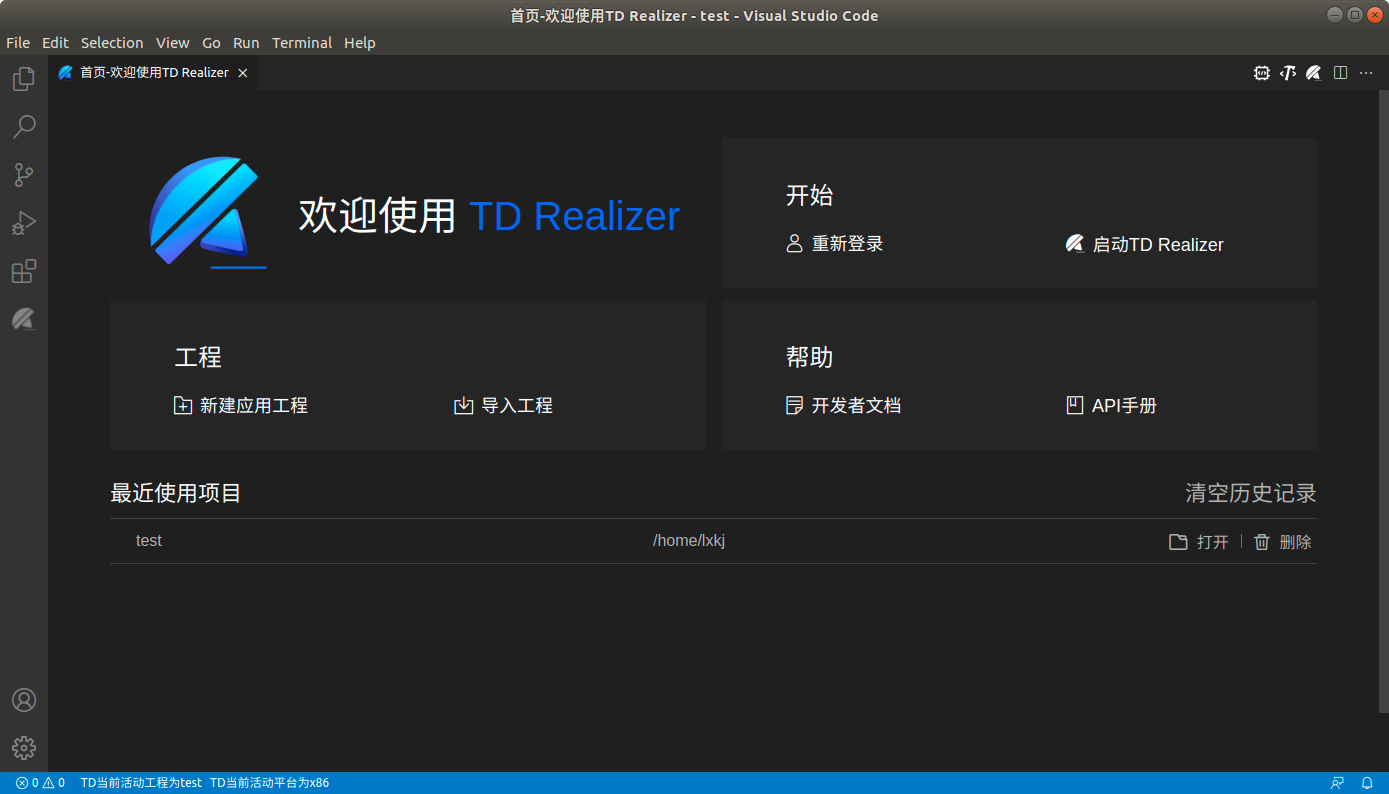Click the hammer build icon in editor toolbar
The image size is (1389, 794).
pos(1288,73)
